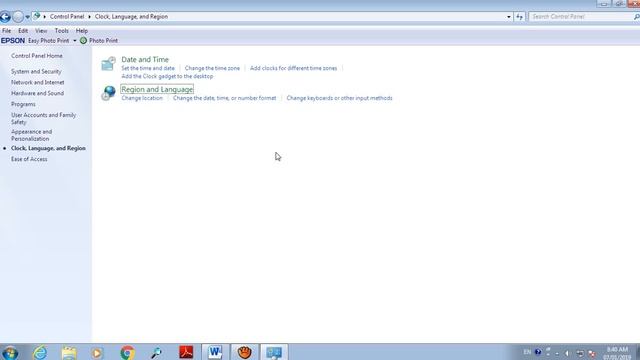Click the red-flagged icon in the tray
640x360 pixels.
[591, 353]
